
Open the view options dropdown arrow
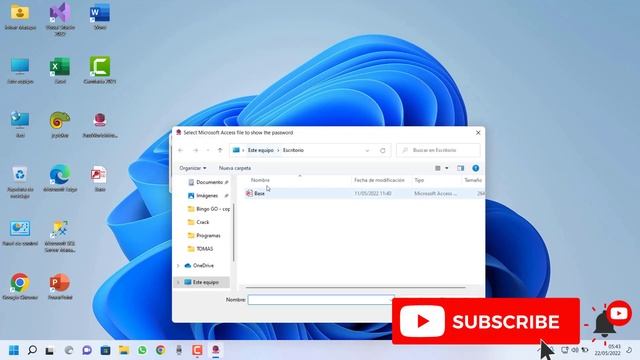447,168
